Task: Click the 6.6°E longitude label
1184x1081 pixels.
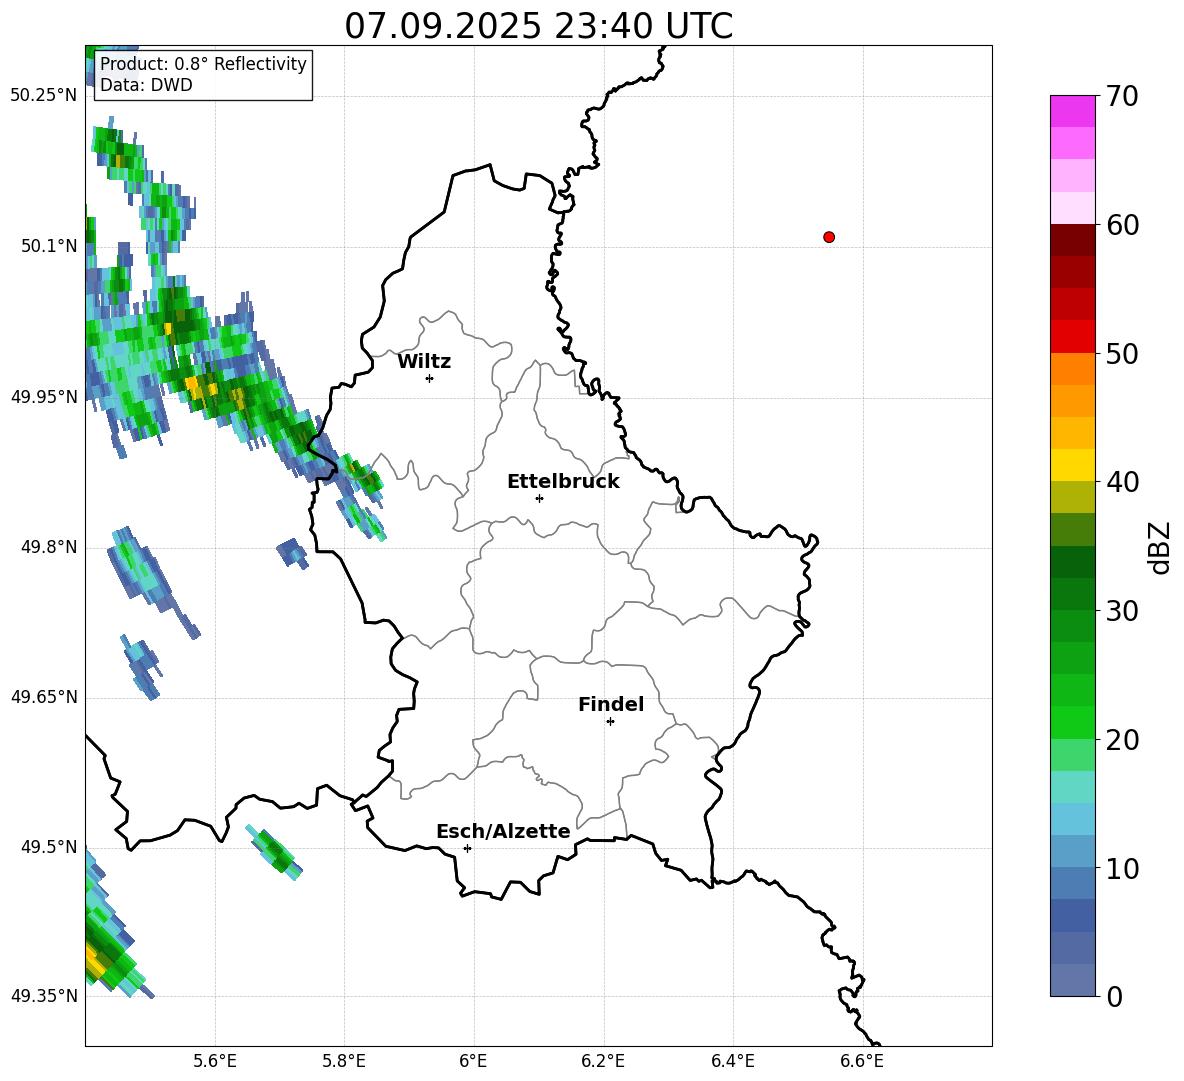Action: (862, 1062)
